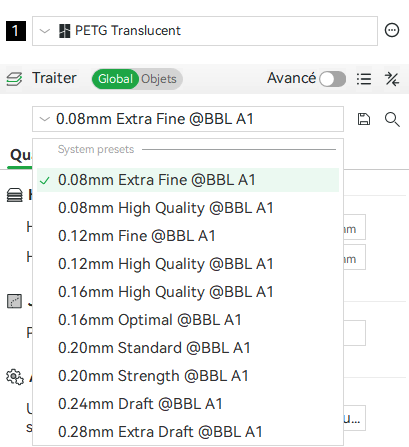The width and height of the screenshot is (409, 447).
Task: Click the filament number 1 swatch
Action: pos(16,31)
